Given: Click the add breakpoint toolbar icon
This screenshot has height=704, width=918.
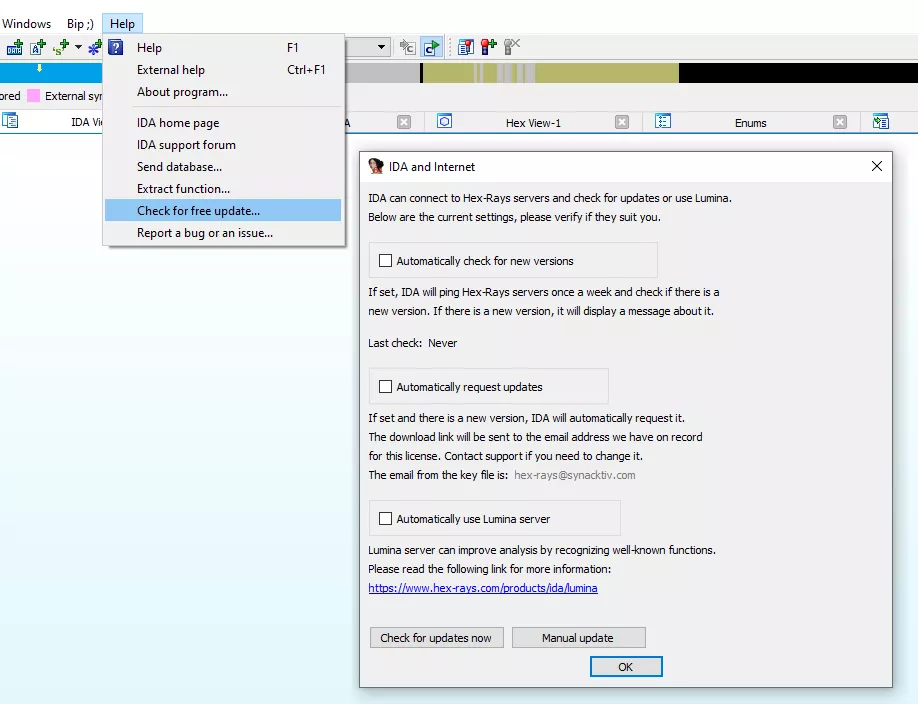Looking at the screenshot, I should [x=488, y=47].
